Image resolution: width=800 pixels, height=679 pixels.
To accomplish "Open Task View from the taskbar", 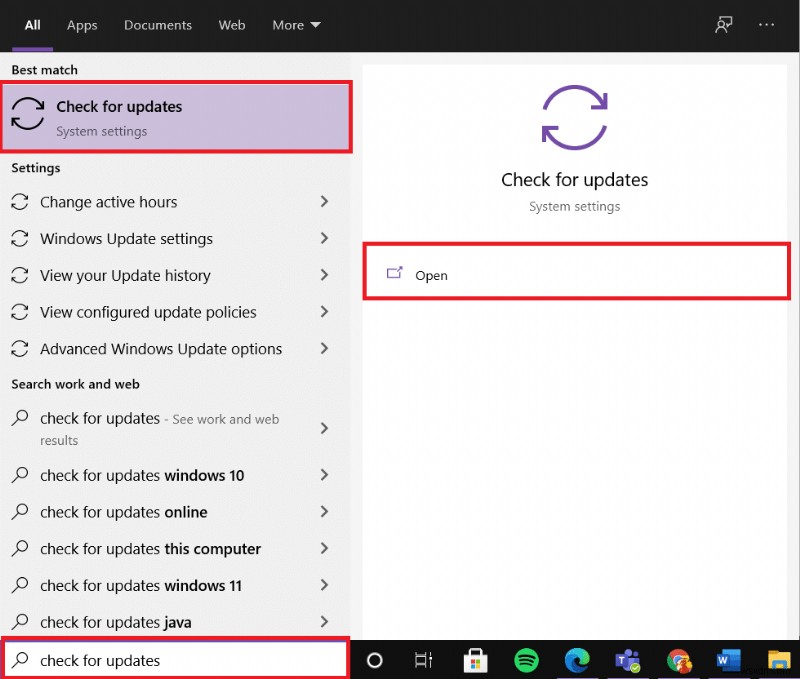I will [x=423, y=660].
